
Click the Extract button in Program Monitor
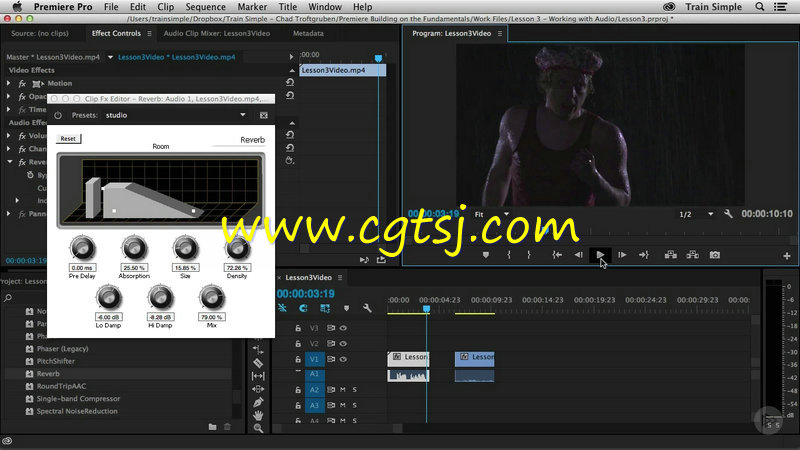[x=692, y=255]
